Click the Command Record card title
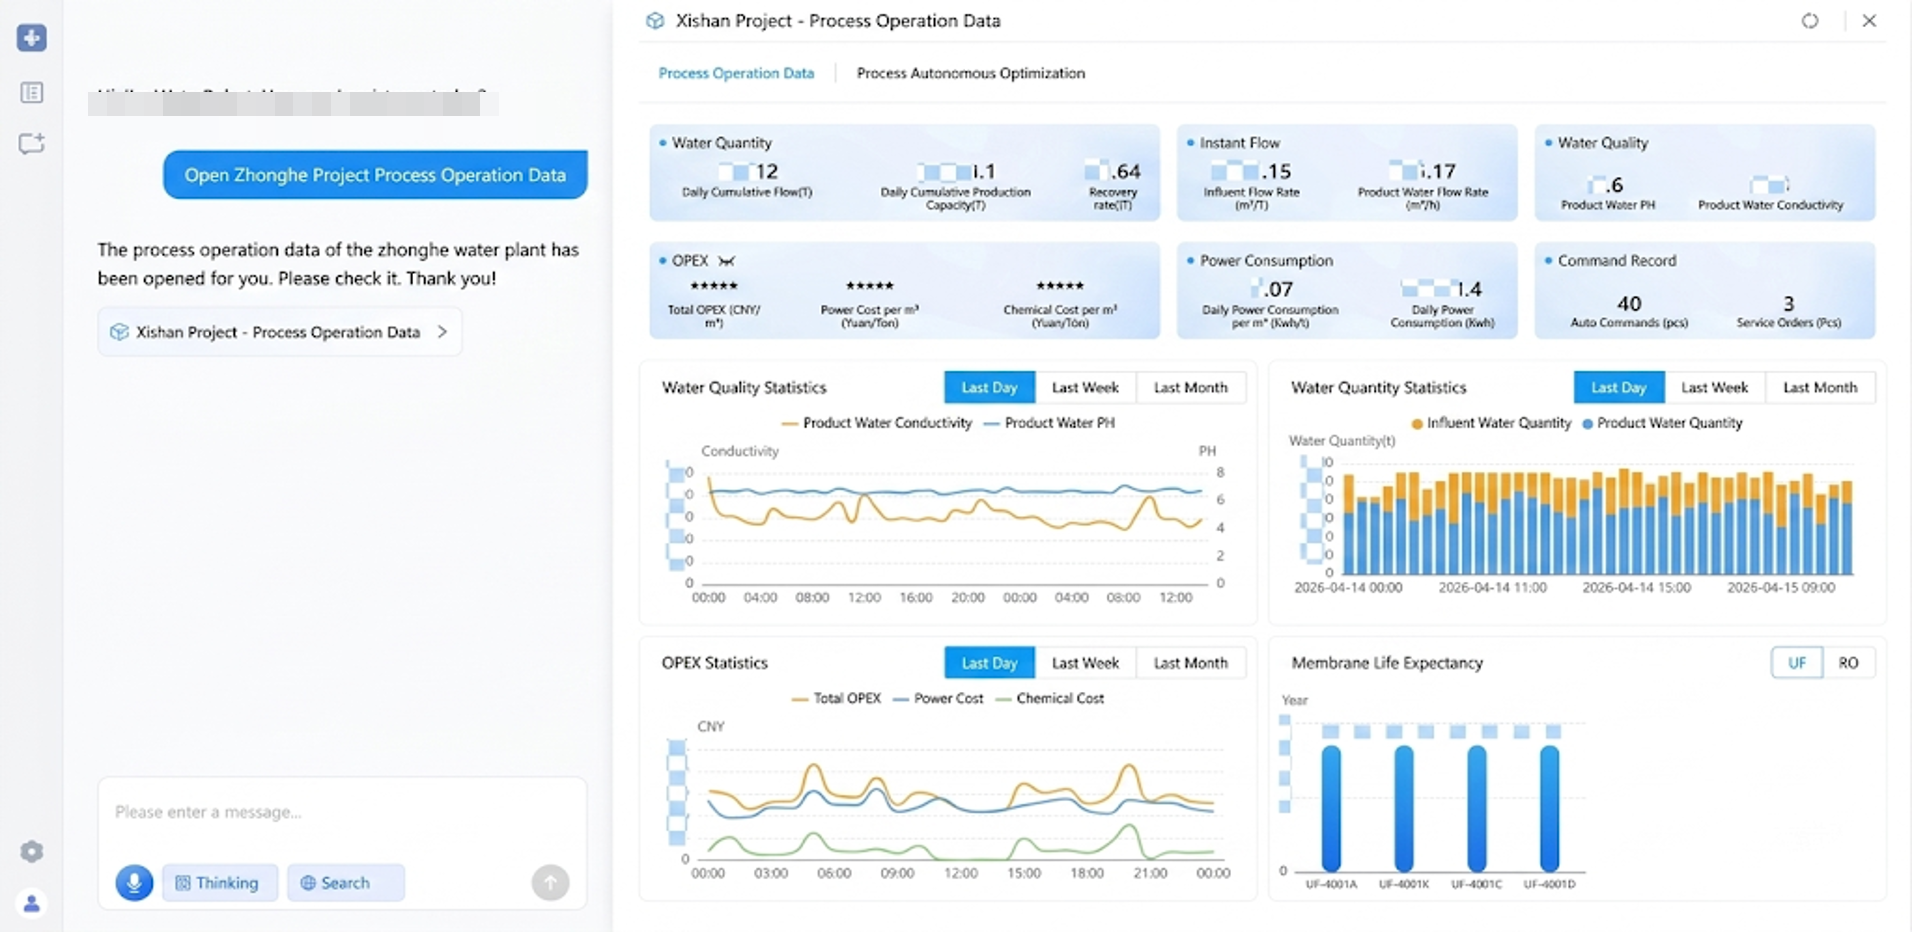Viewport: 1912px width, 932px height. [x=1616, y=261]
